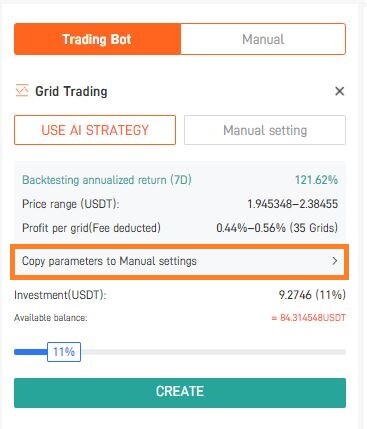The width and height of the screenshot is (367, 429).
Task: Select the Manual setting option
Action: point(265,130)
